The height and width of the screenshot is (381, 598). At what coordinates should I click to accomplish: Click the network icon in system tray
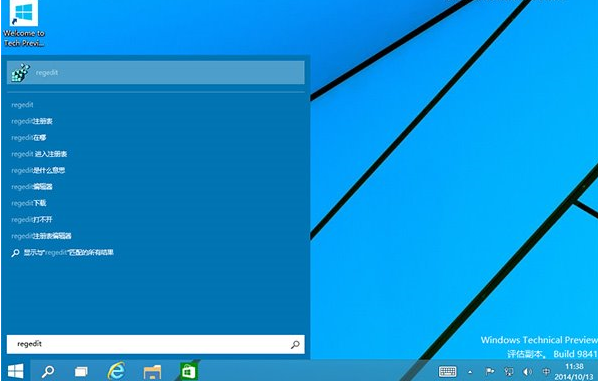pos(509,371)
